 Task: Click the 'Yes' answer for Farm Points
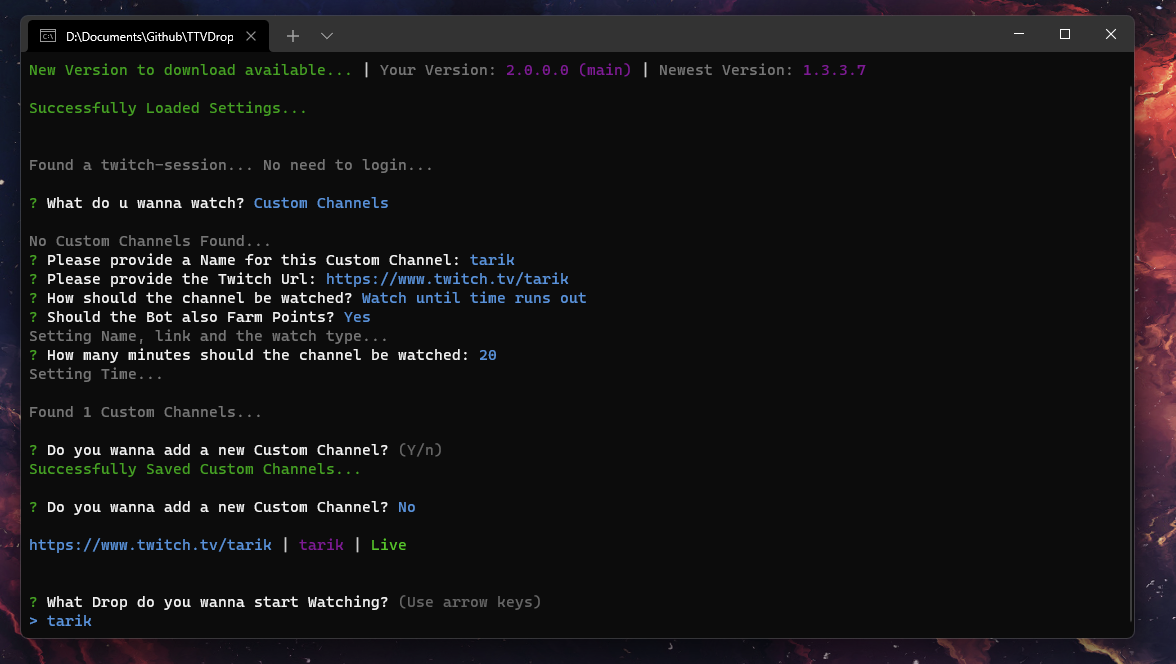[x=357, y=317]
